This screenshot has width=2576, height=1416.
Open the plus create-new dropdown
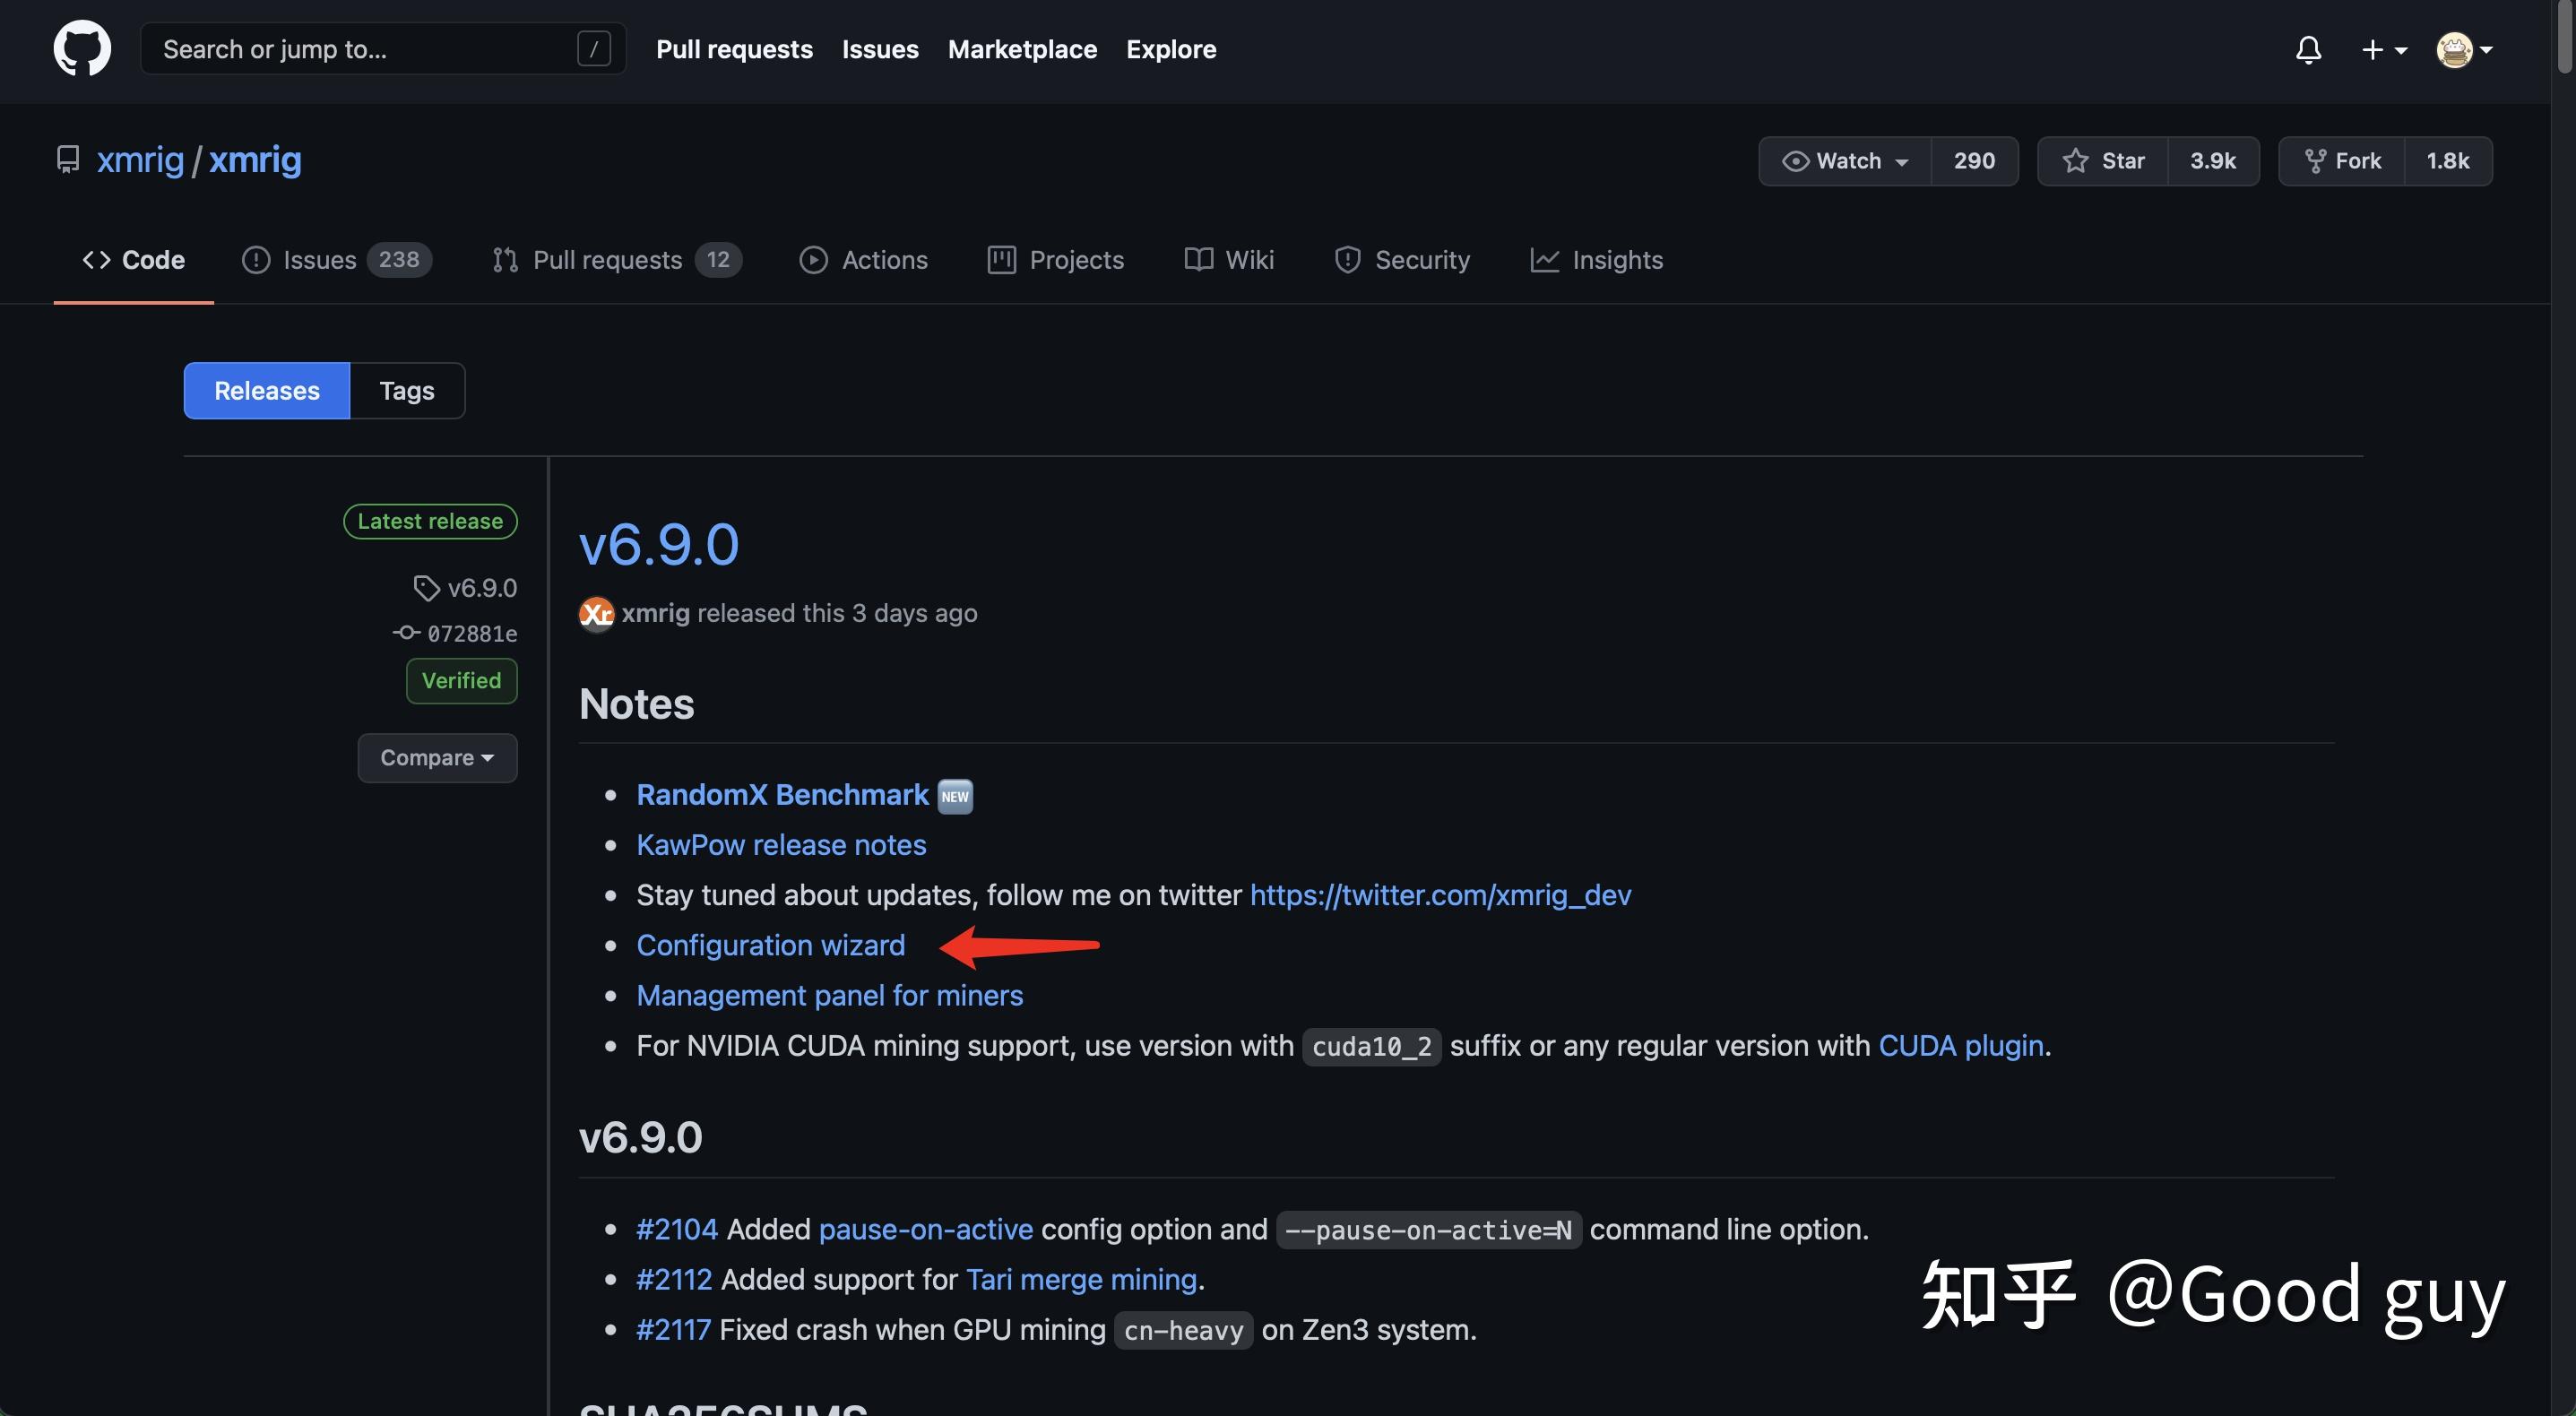[x=2383, y=49]
